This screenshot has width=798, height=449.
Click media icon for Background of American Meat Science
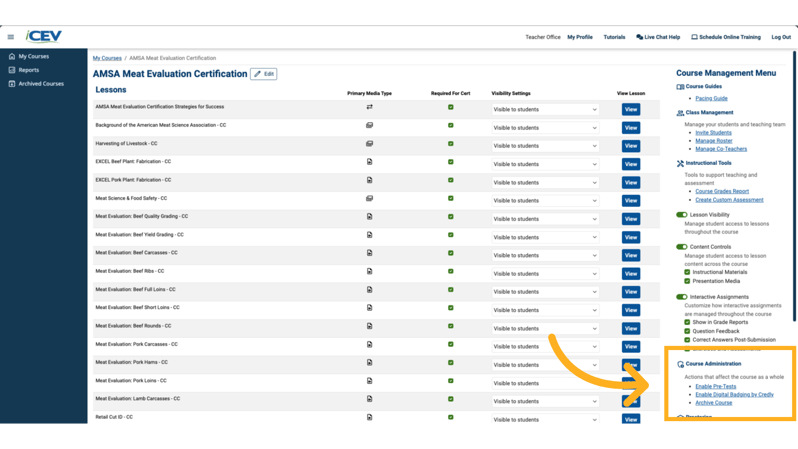click(x=369, y=125)
